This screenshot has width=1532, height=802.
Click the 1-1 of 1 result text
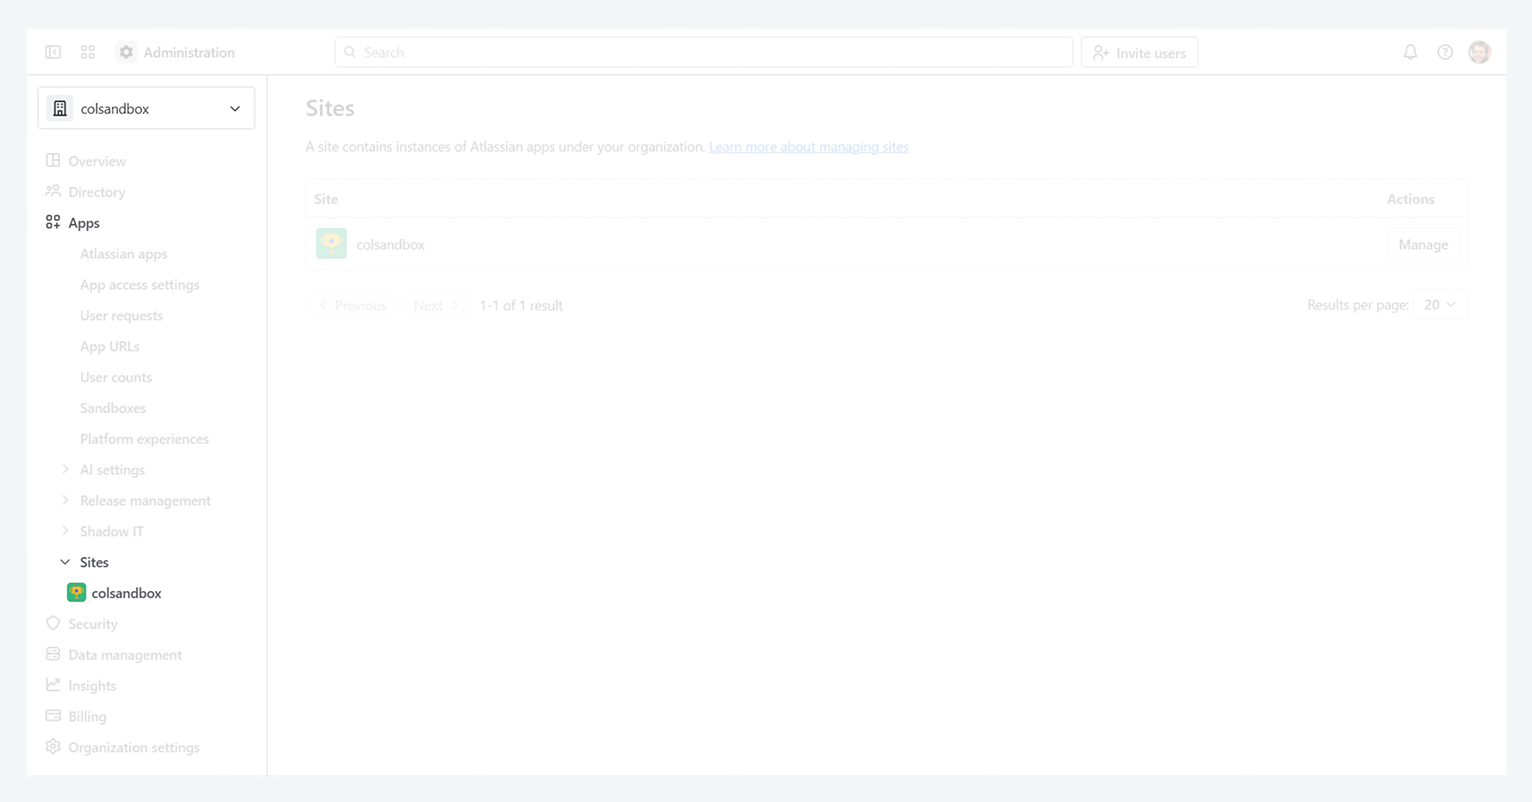coord(521,305)
